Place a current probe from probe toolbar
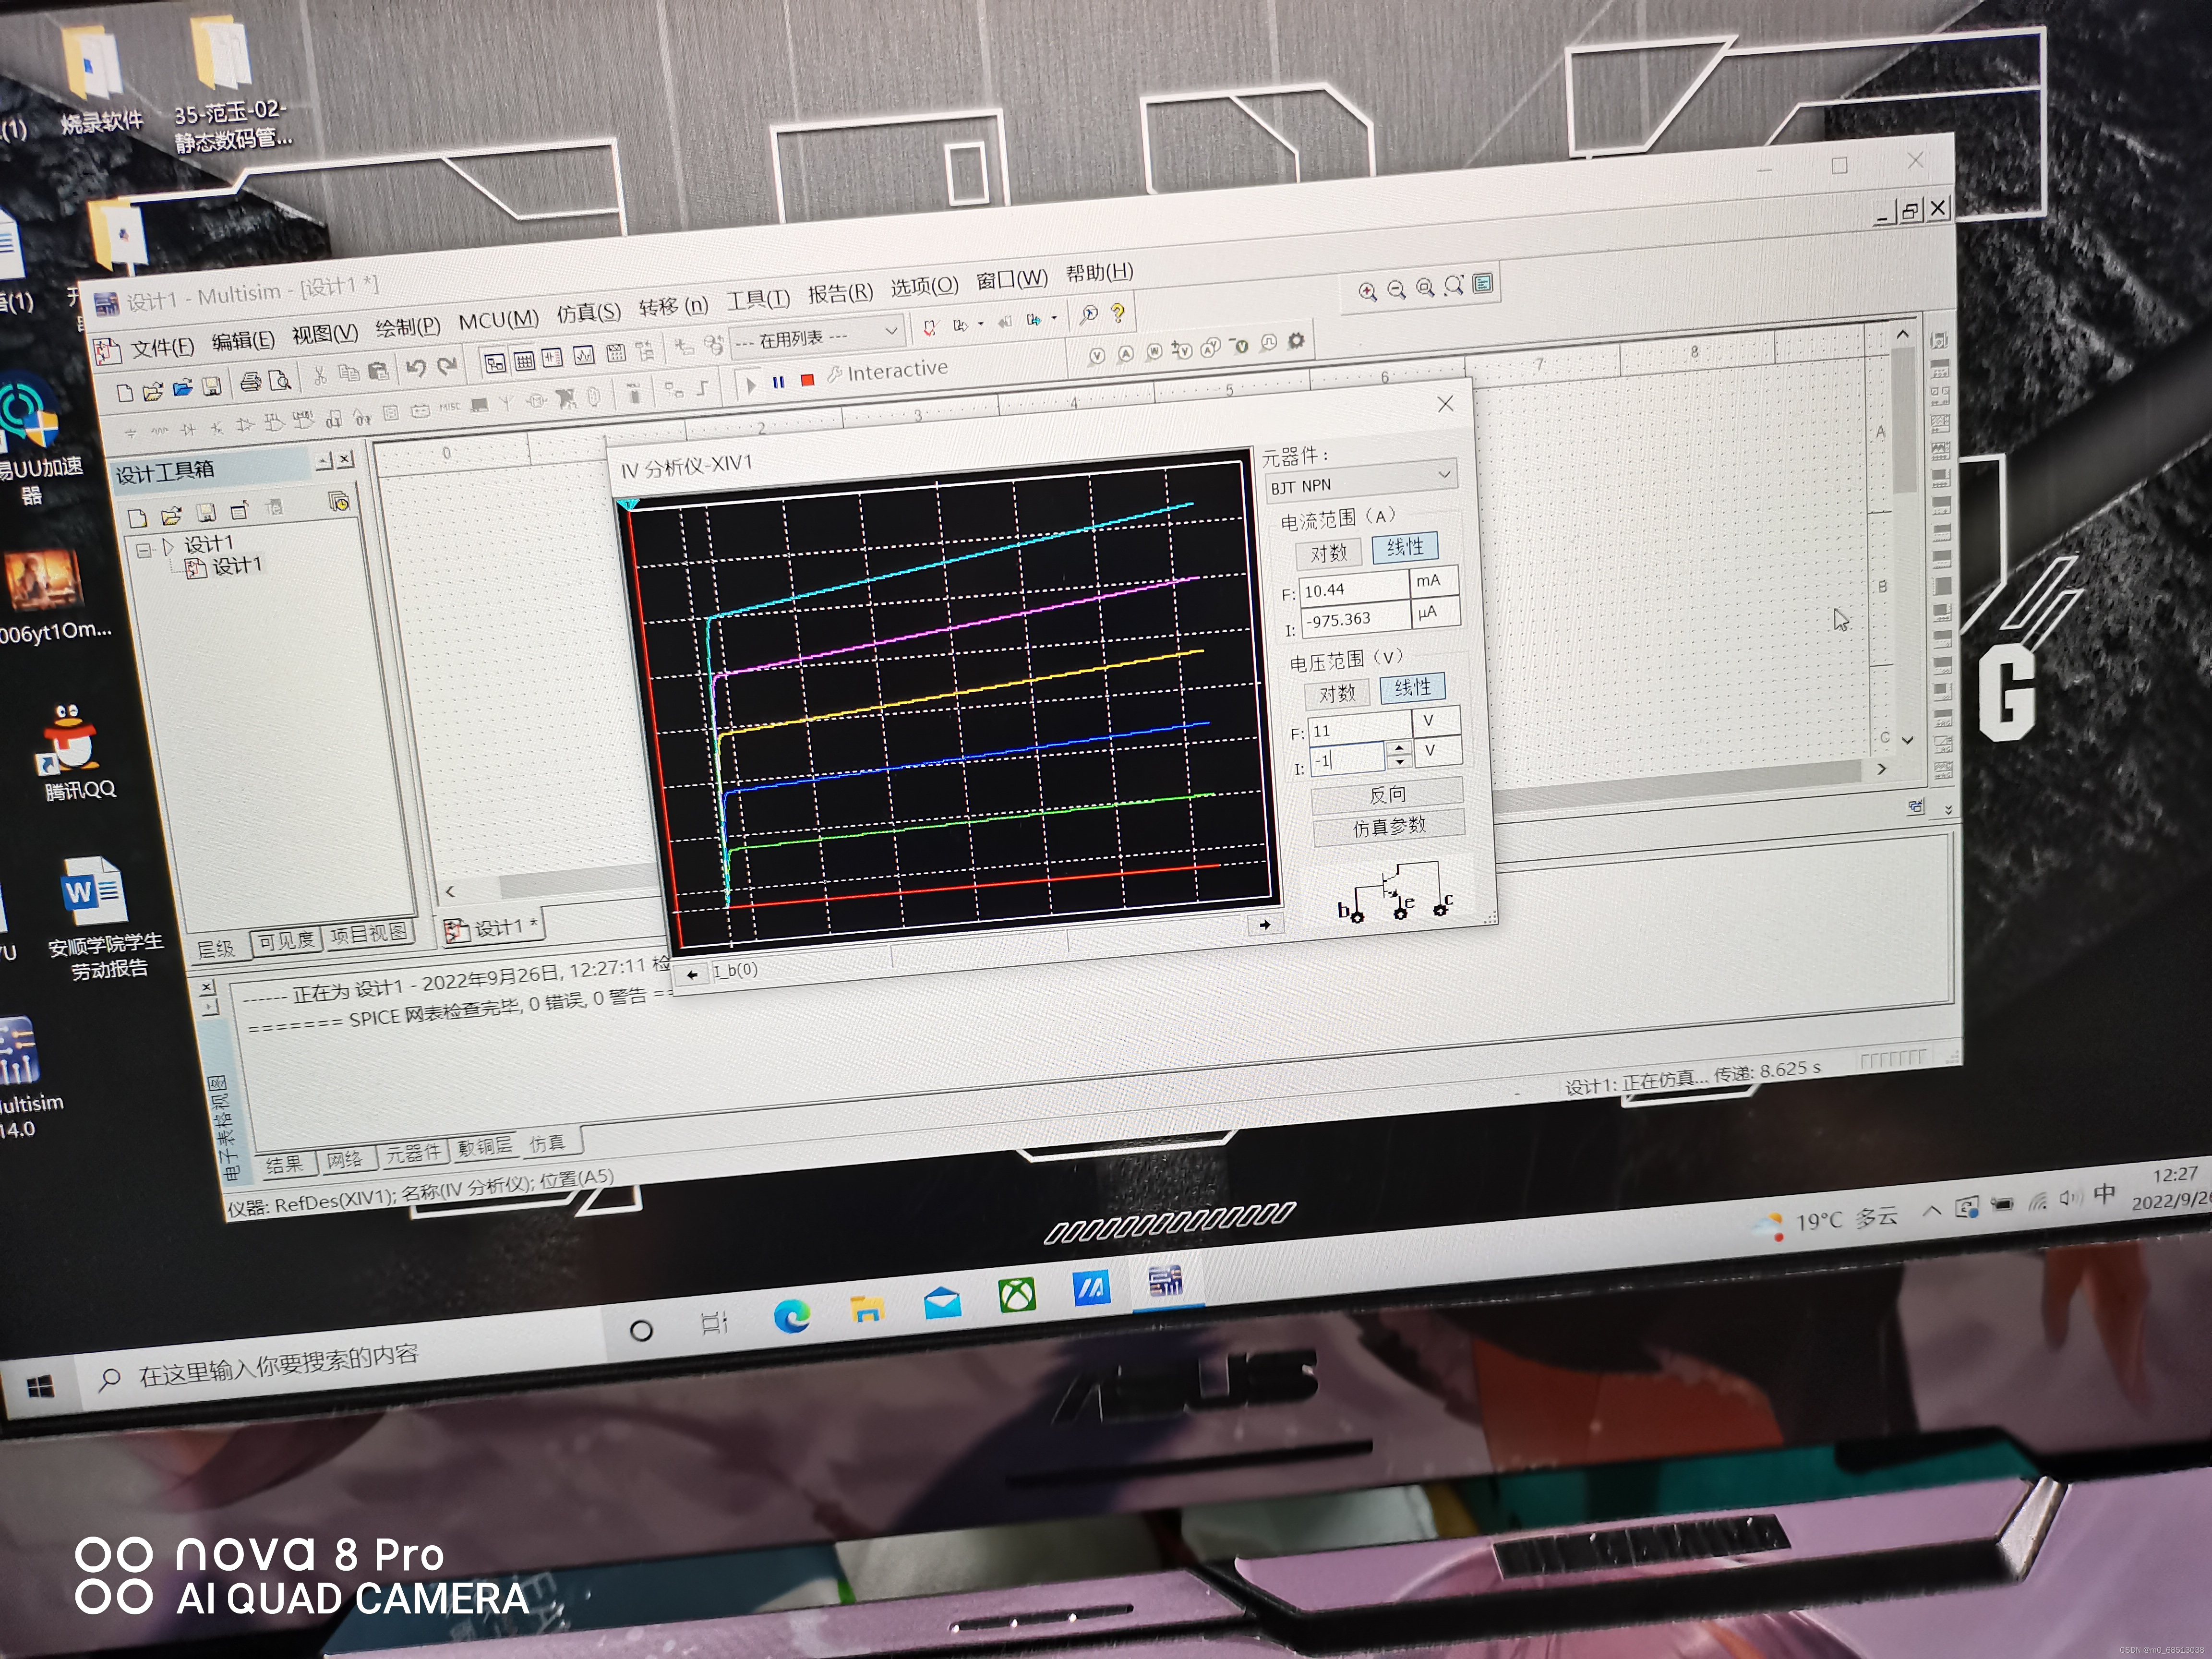Screen dimensions: 2212x1659 (x=1126, y=353)
